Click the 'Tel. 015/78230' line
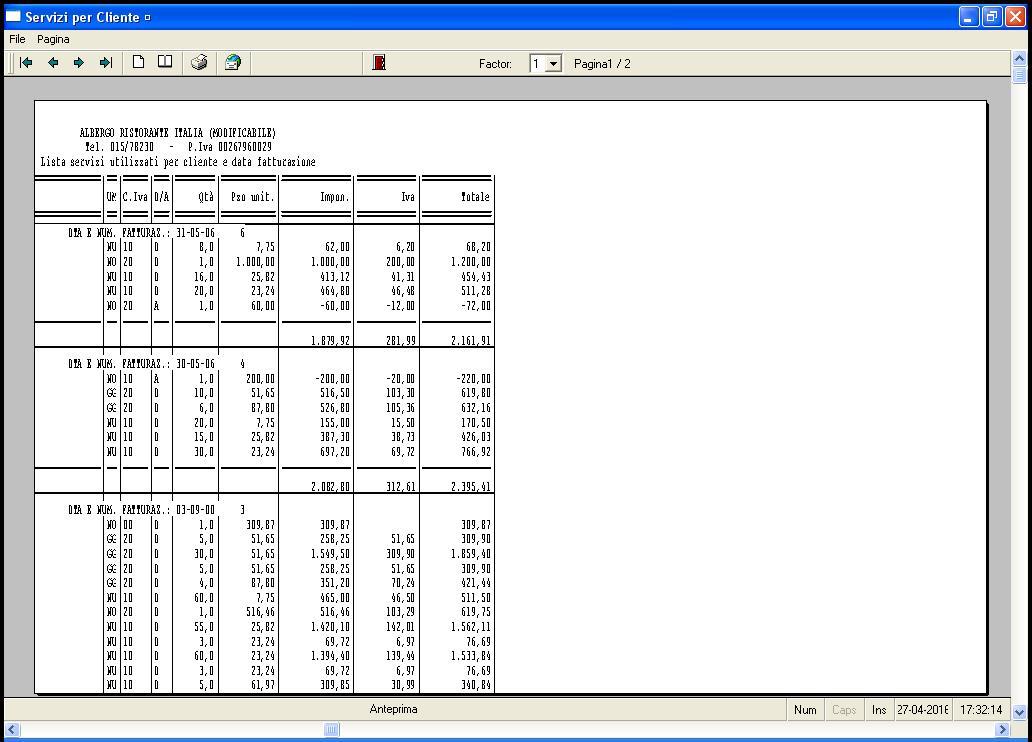The width and height of the screenshot is (1032, 742). pyautogui.click(x=119, y=147)
